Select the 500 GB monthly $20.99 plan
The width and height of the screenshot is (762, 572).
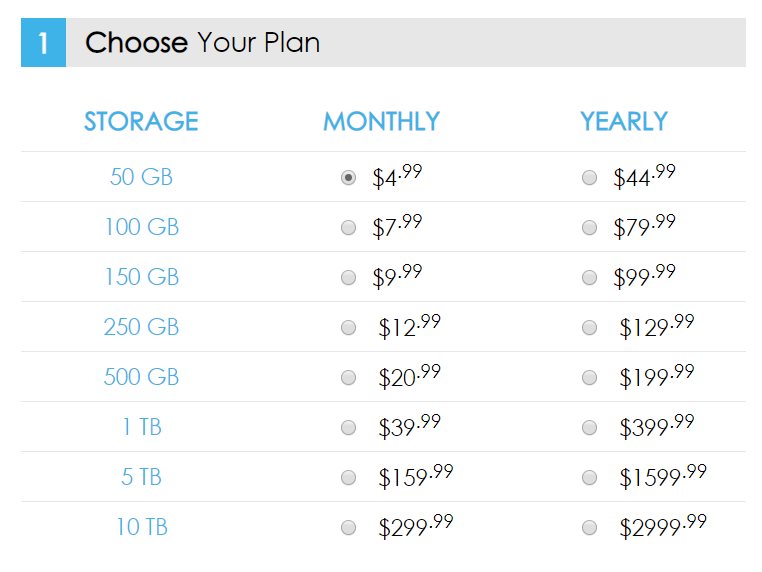[348, 378]
